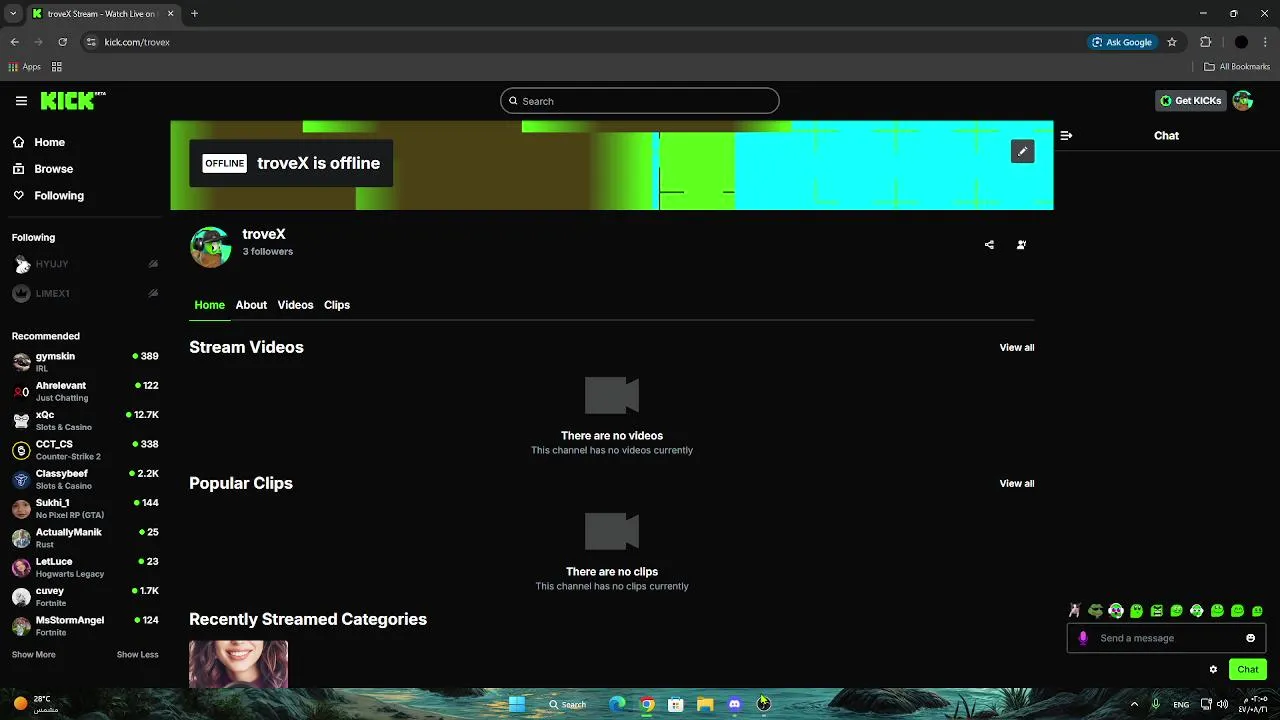Image resolution: width=1280 pixels, height=720 pixels.
Task: Go back in browser history
Action: 14,42
